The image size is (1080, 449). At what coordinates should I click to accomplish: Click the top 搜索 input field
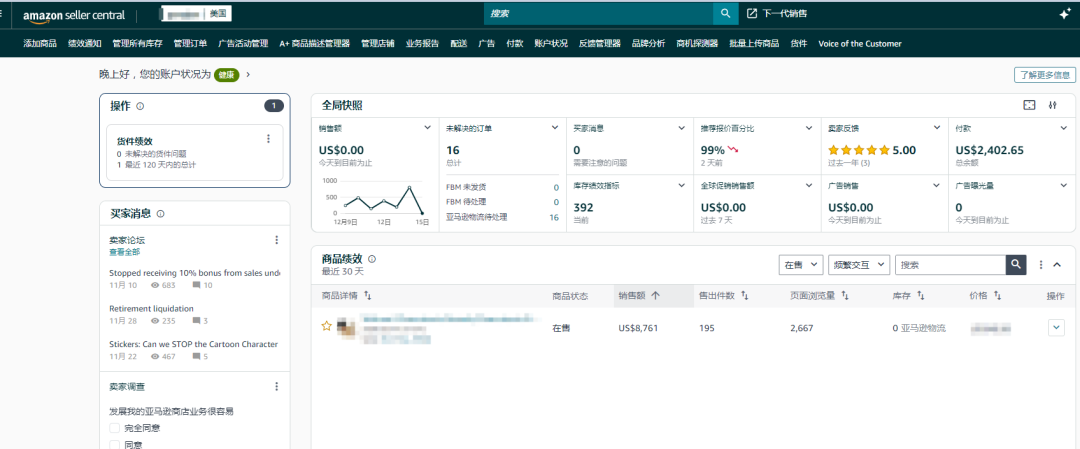click(x=599, y=13)
